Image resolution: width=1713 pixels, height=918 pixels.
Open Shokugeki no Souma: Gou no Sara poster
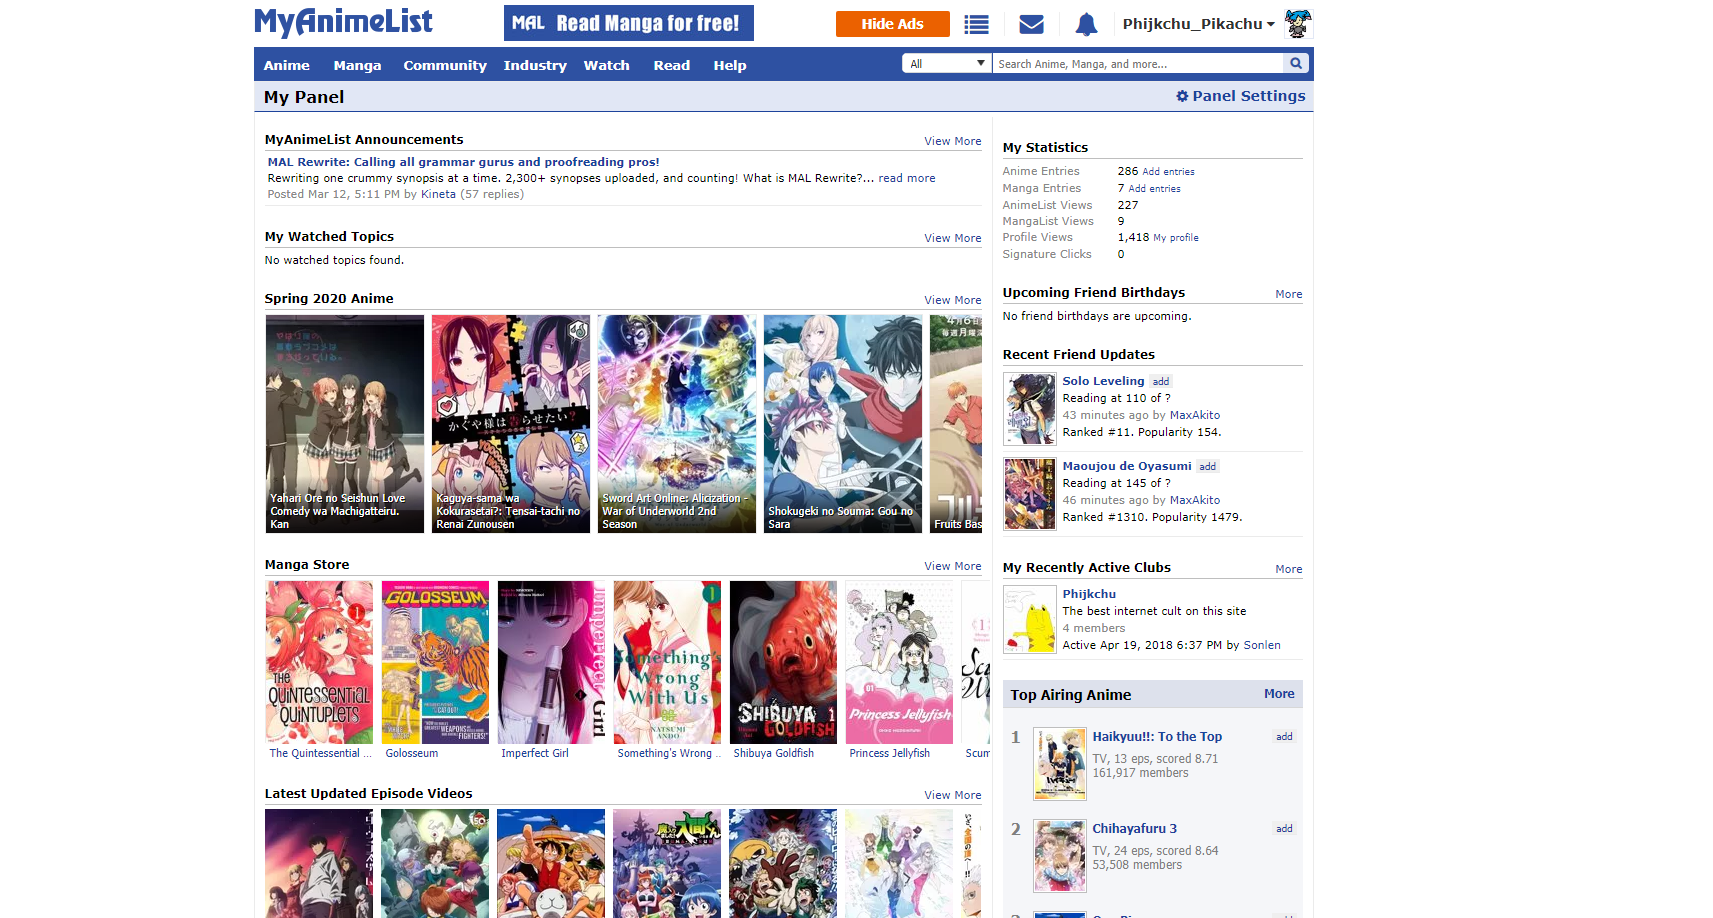843,424
